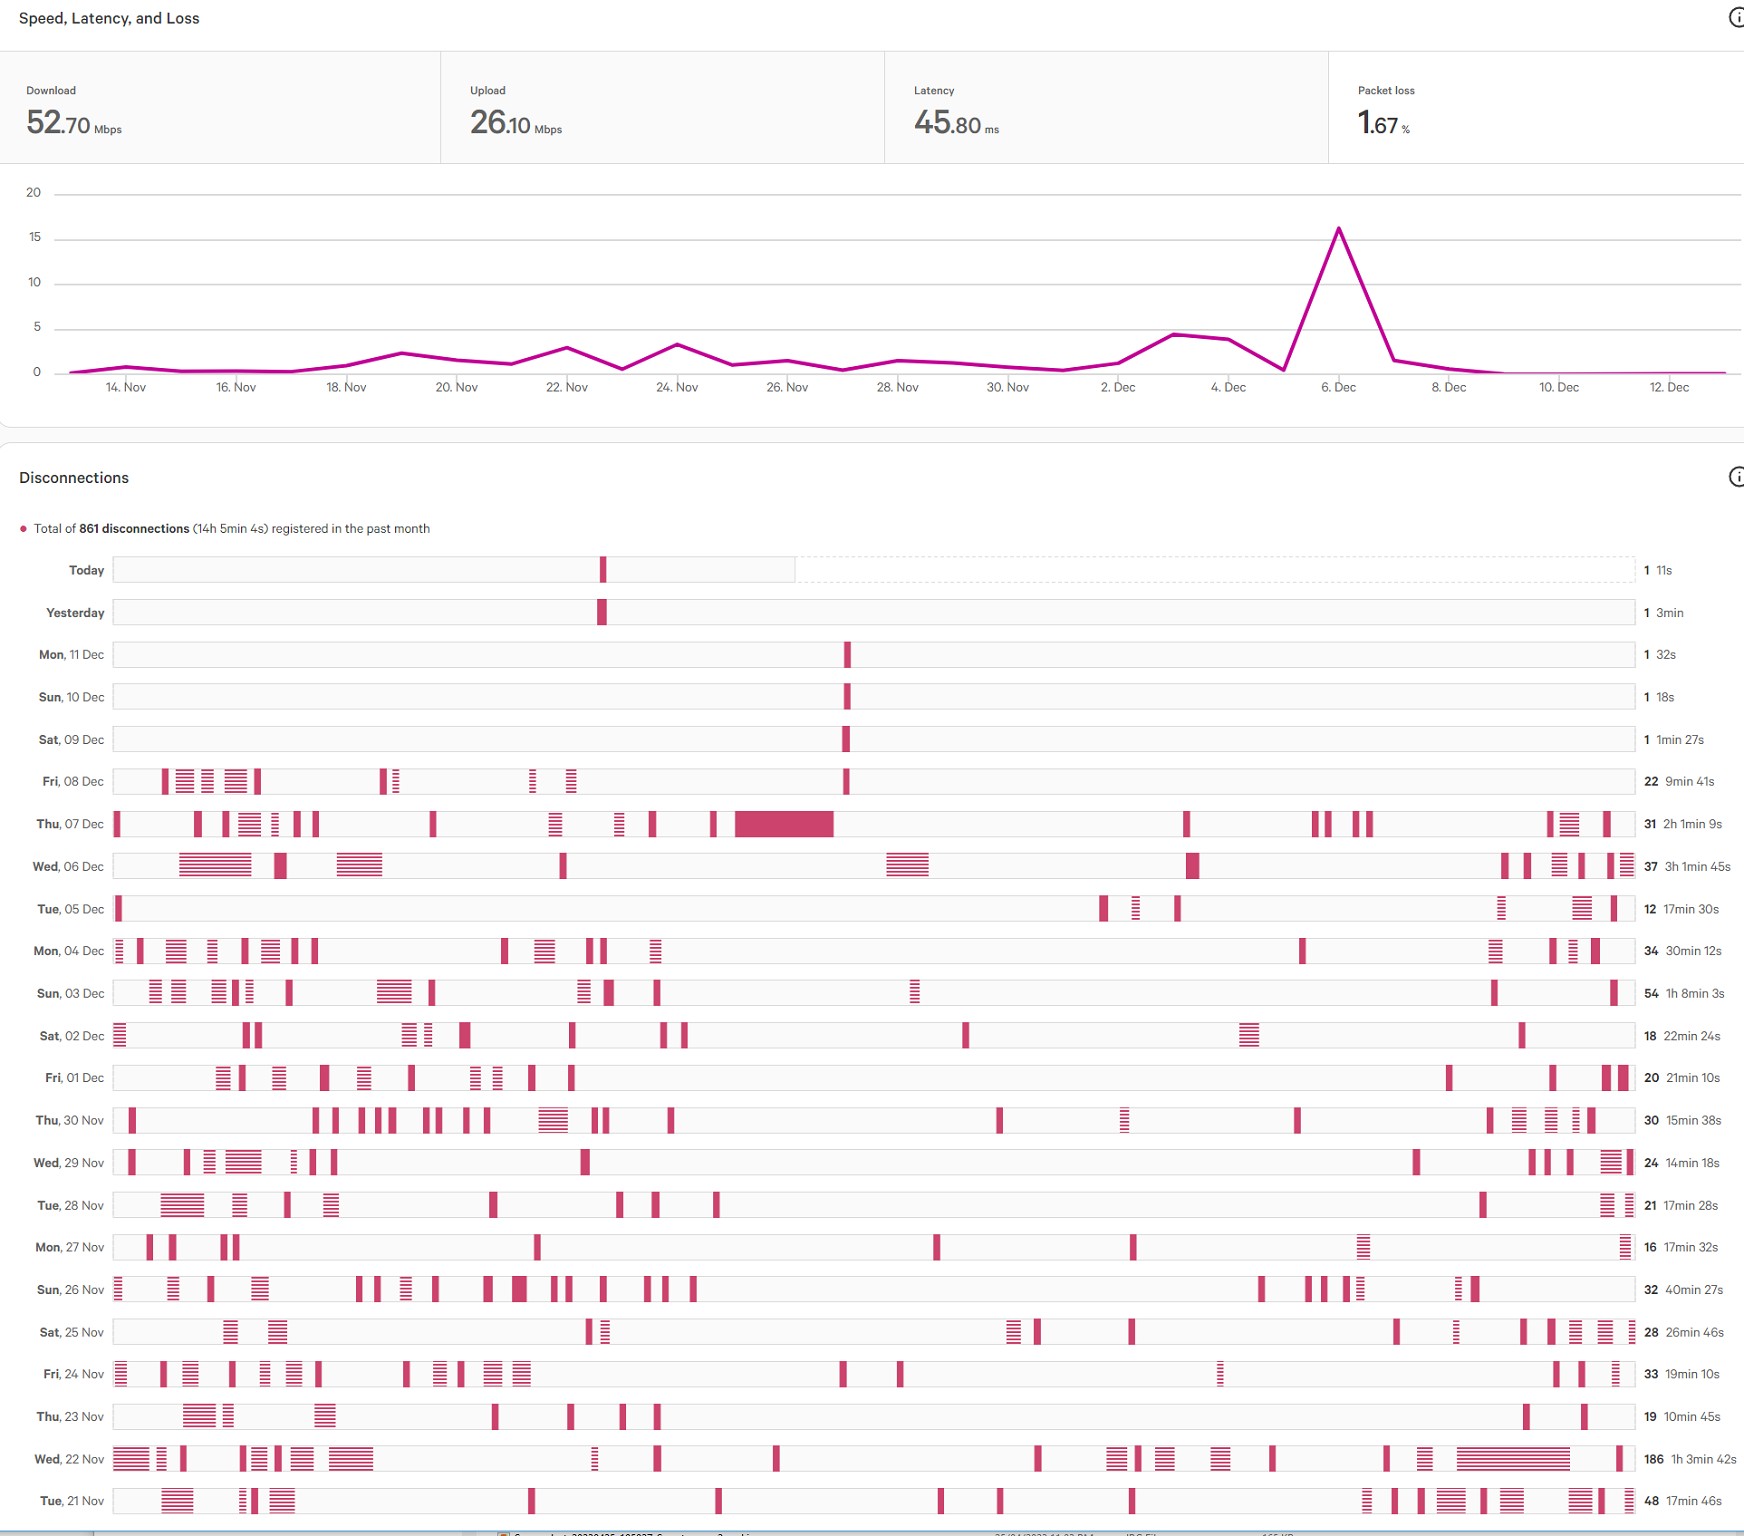Click the Speed, Latency, and Loss heading
1744x1536 pixels.
tap(109, 18)
